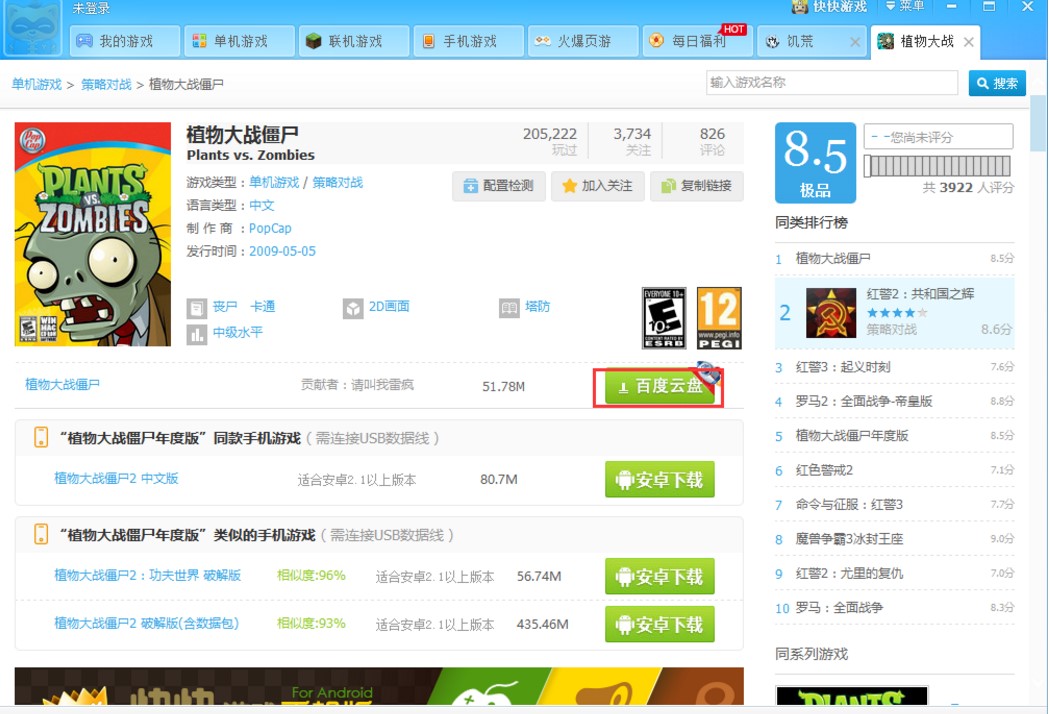Open 植物大战僵尸2 破解版(含数据包) link
Viewport: 1050px width, 714px height.
147,624
